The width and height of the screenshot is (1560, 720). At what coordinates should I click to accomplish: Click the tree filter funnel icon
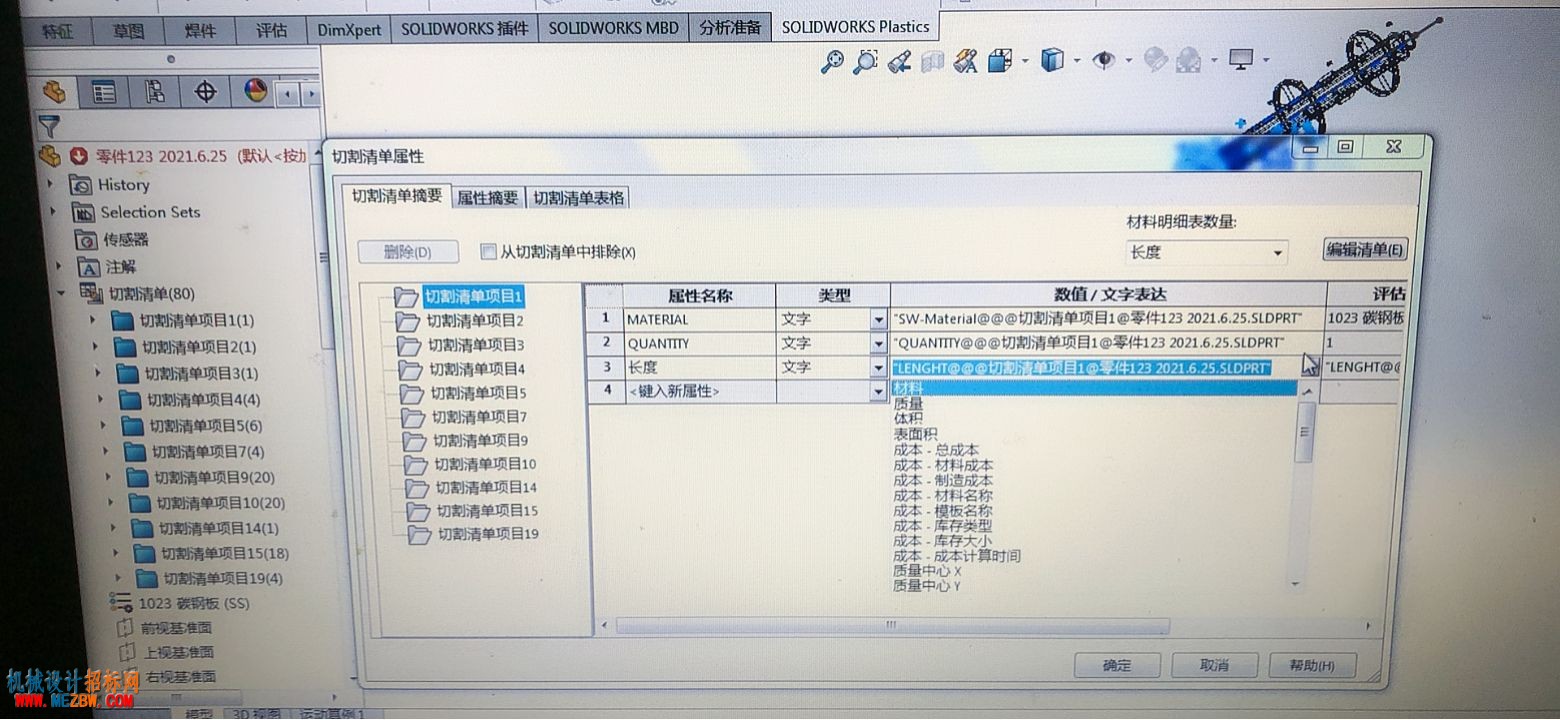[x=50, y=126]
